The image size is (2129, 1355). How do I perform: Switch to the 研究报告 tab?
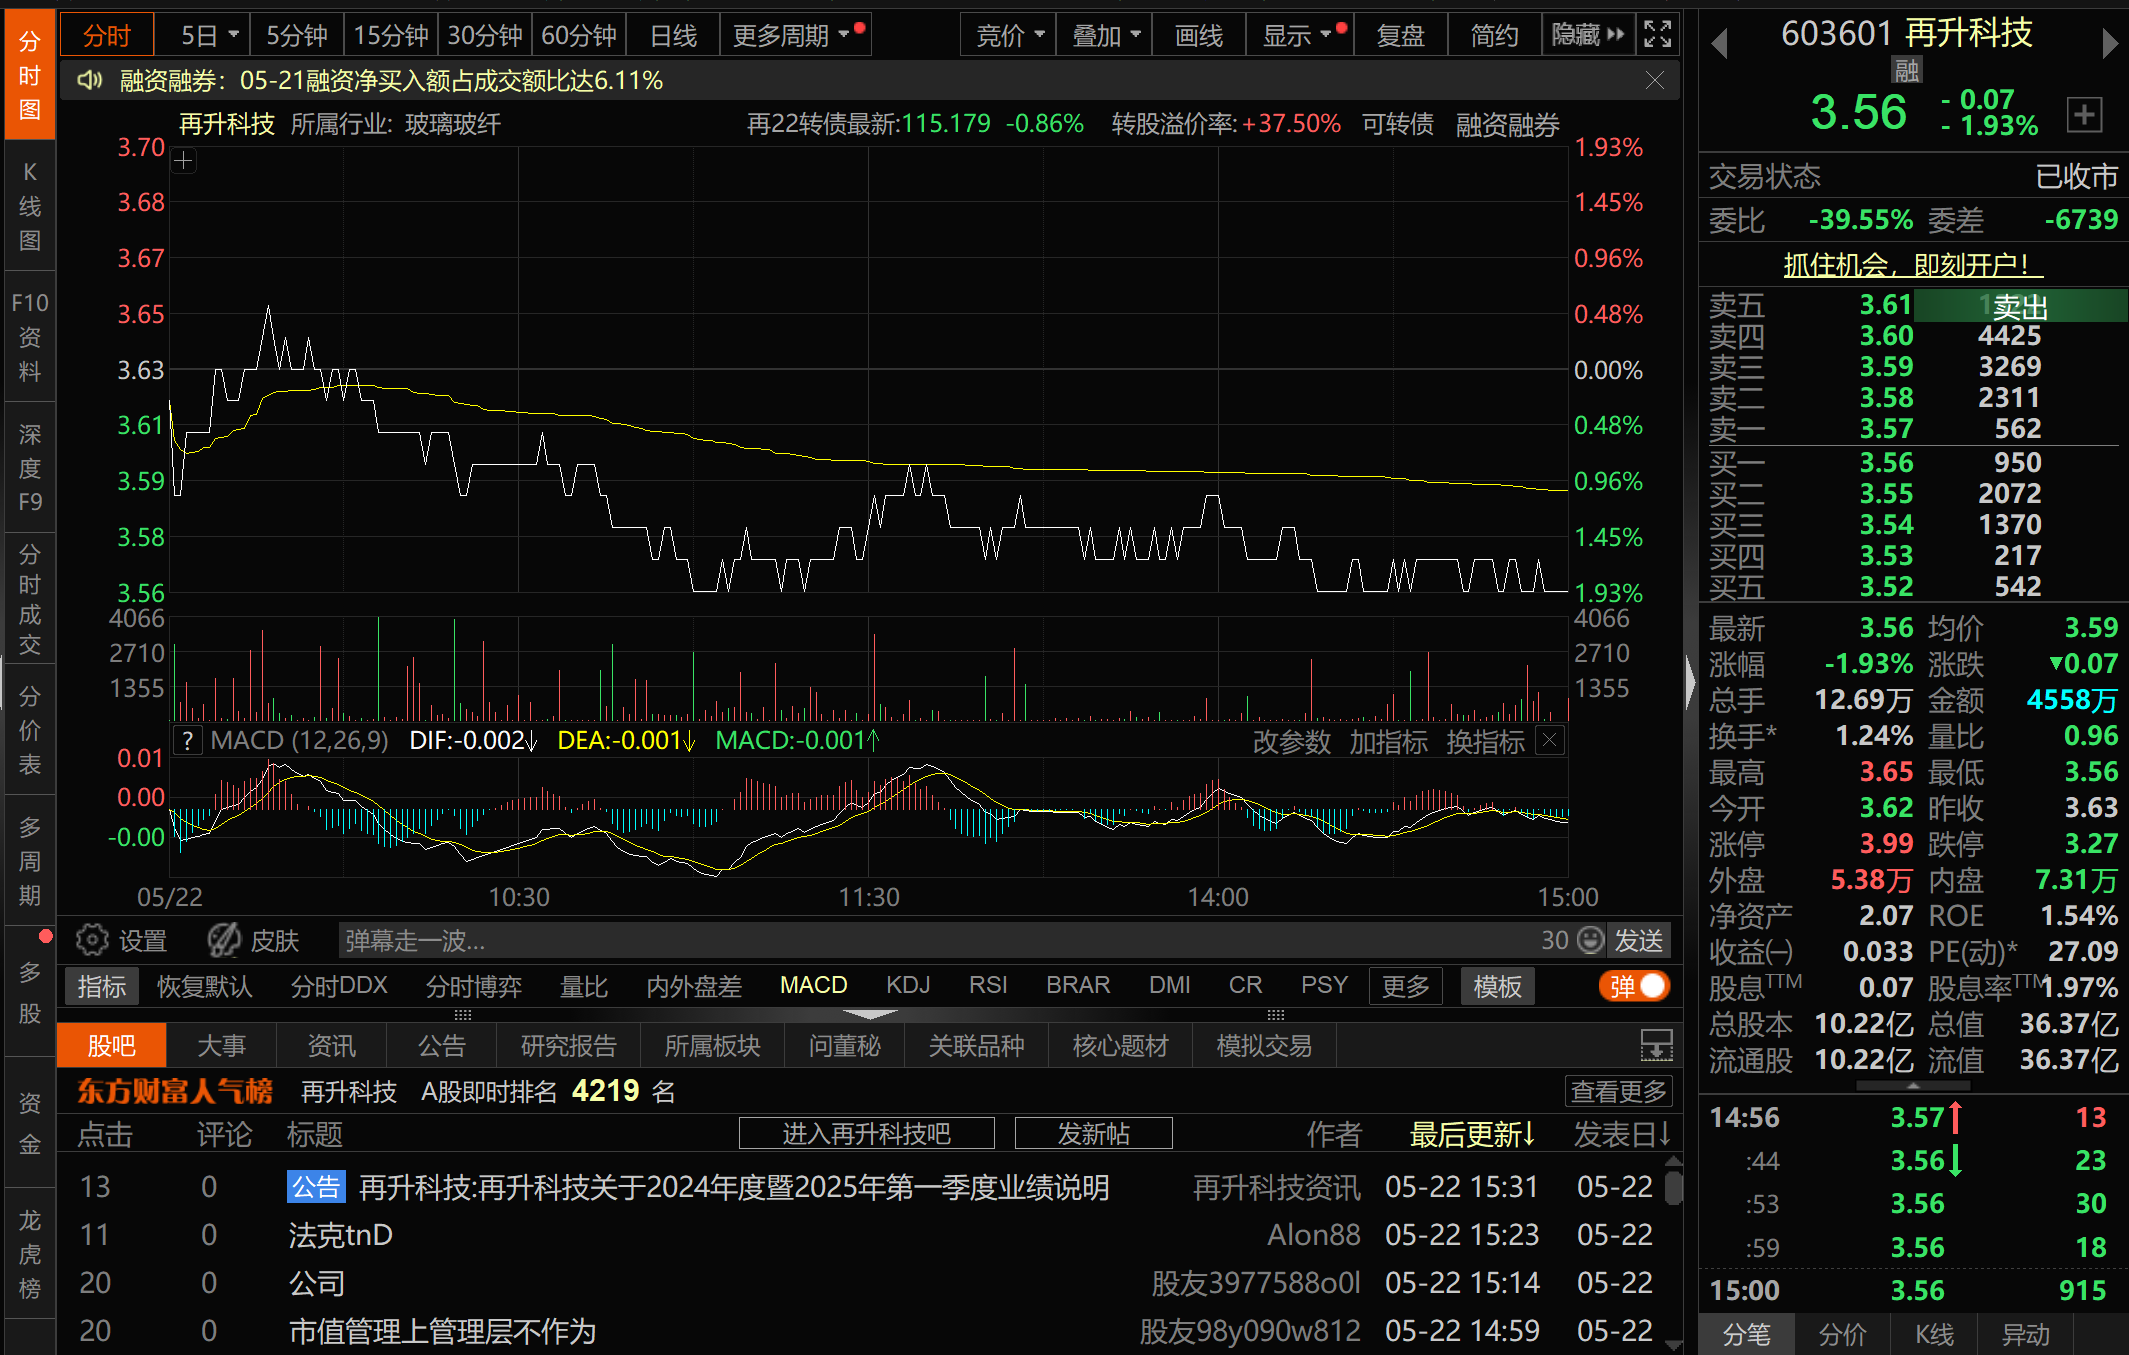[x=568, y=1046]
